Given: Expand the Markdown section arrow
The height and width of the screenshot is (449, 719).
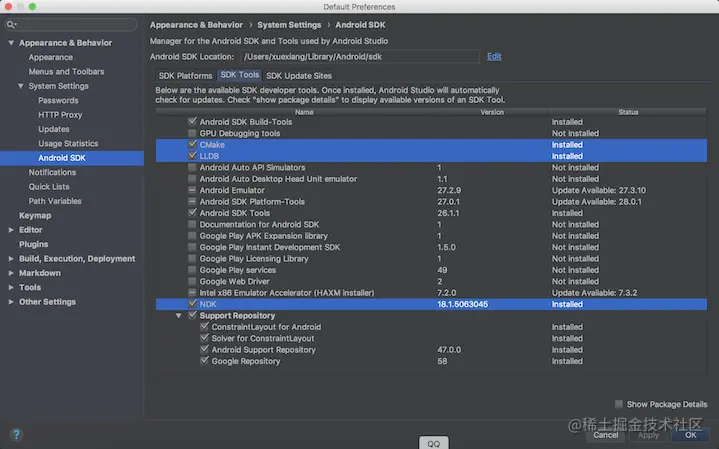Looking at the screenshot, I should (x=11, y=273).
